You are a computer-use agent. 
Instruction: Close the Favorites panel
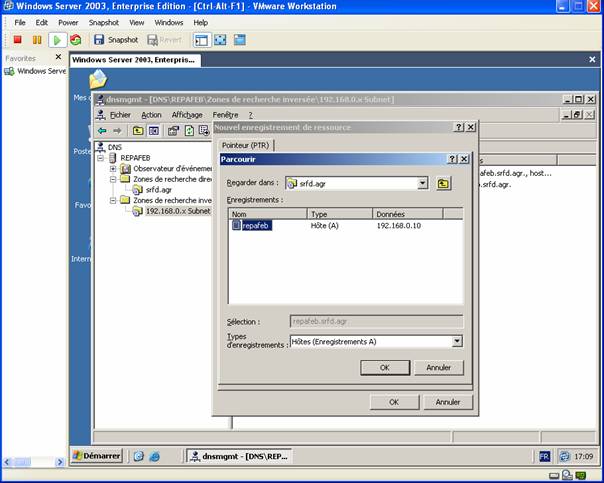click(x=58, y=57)
